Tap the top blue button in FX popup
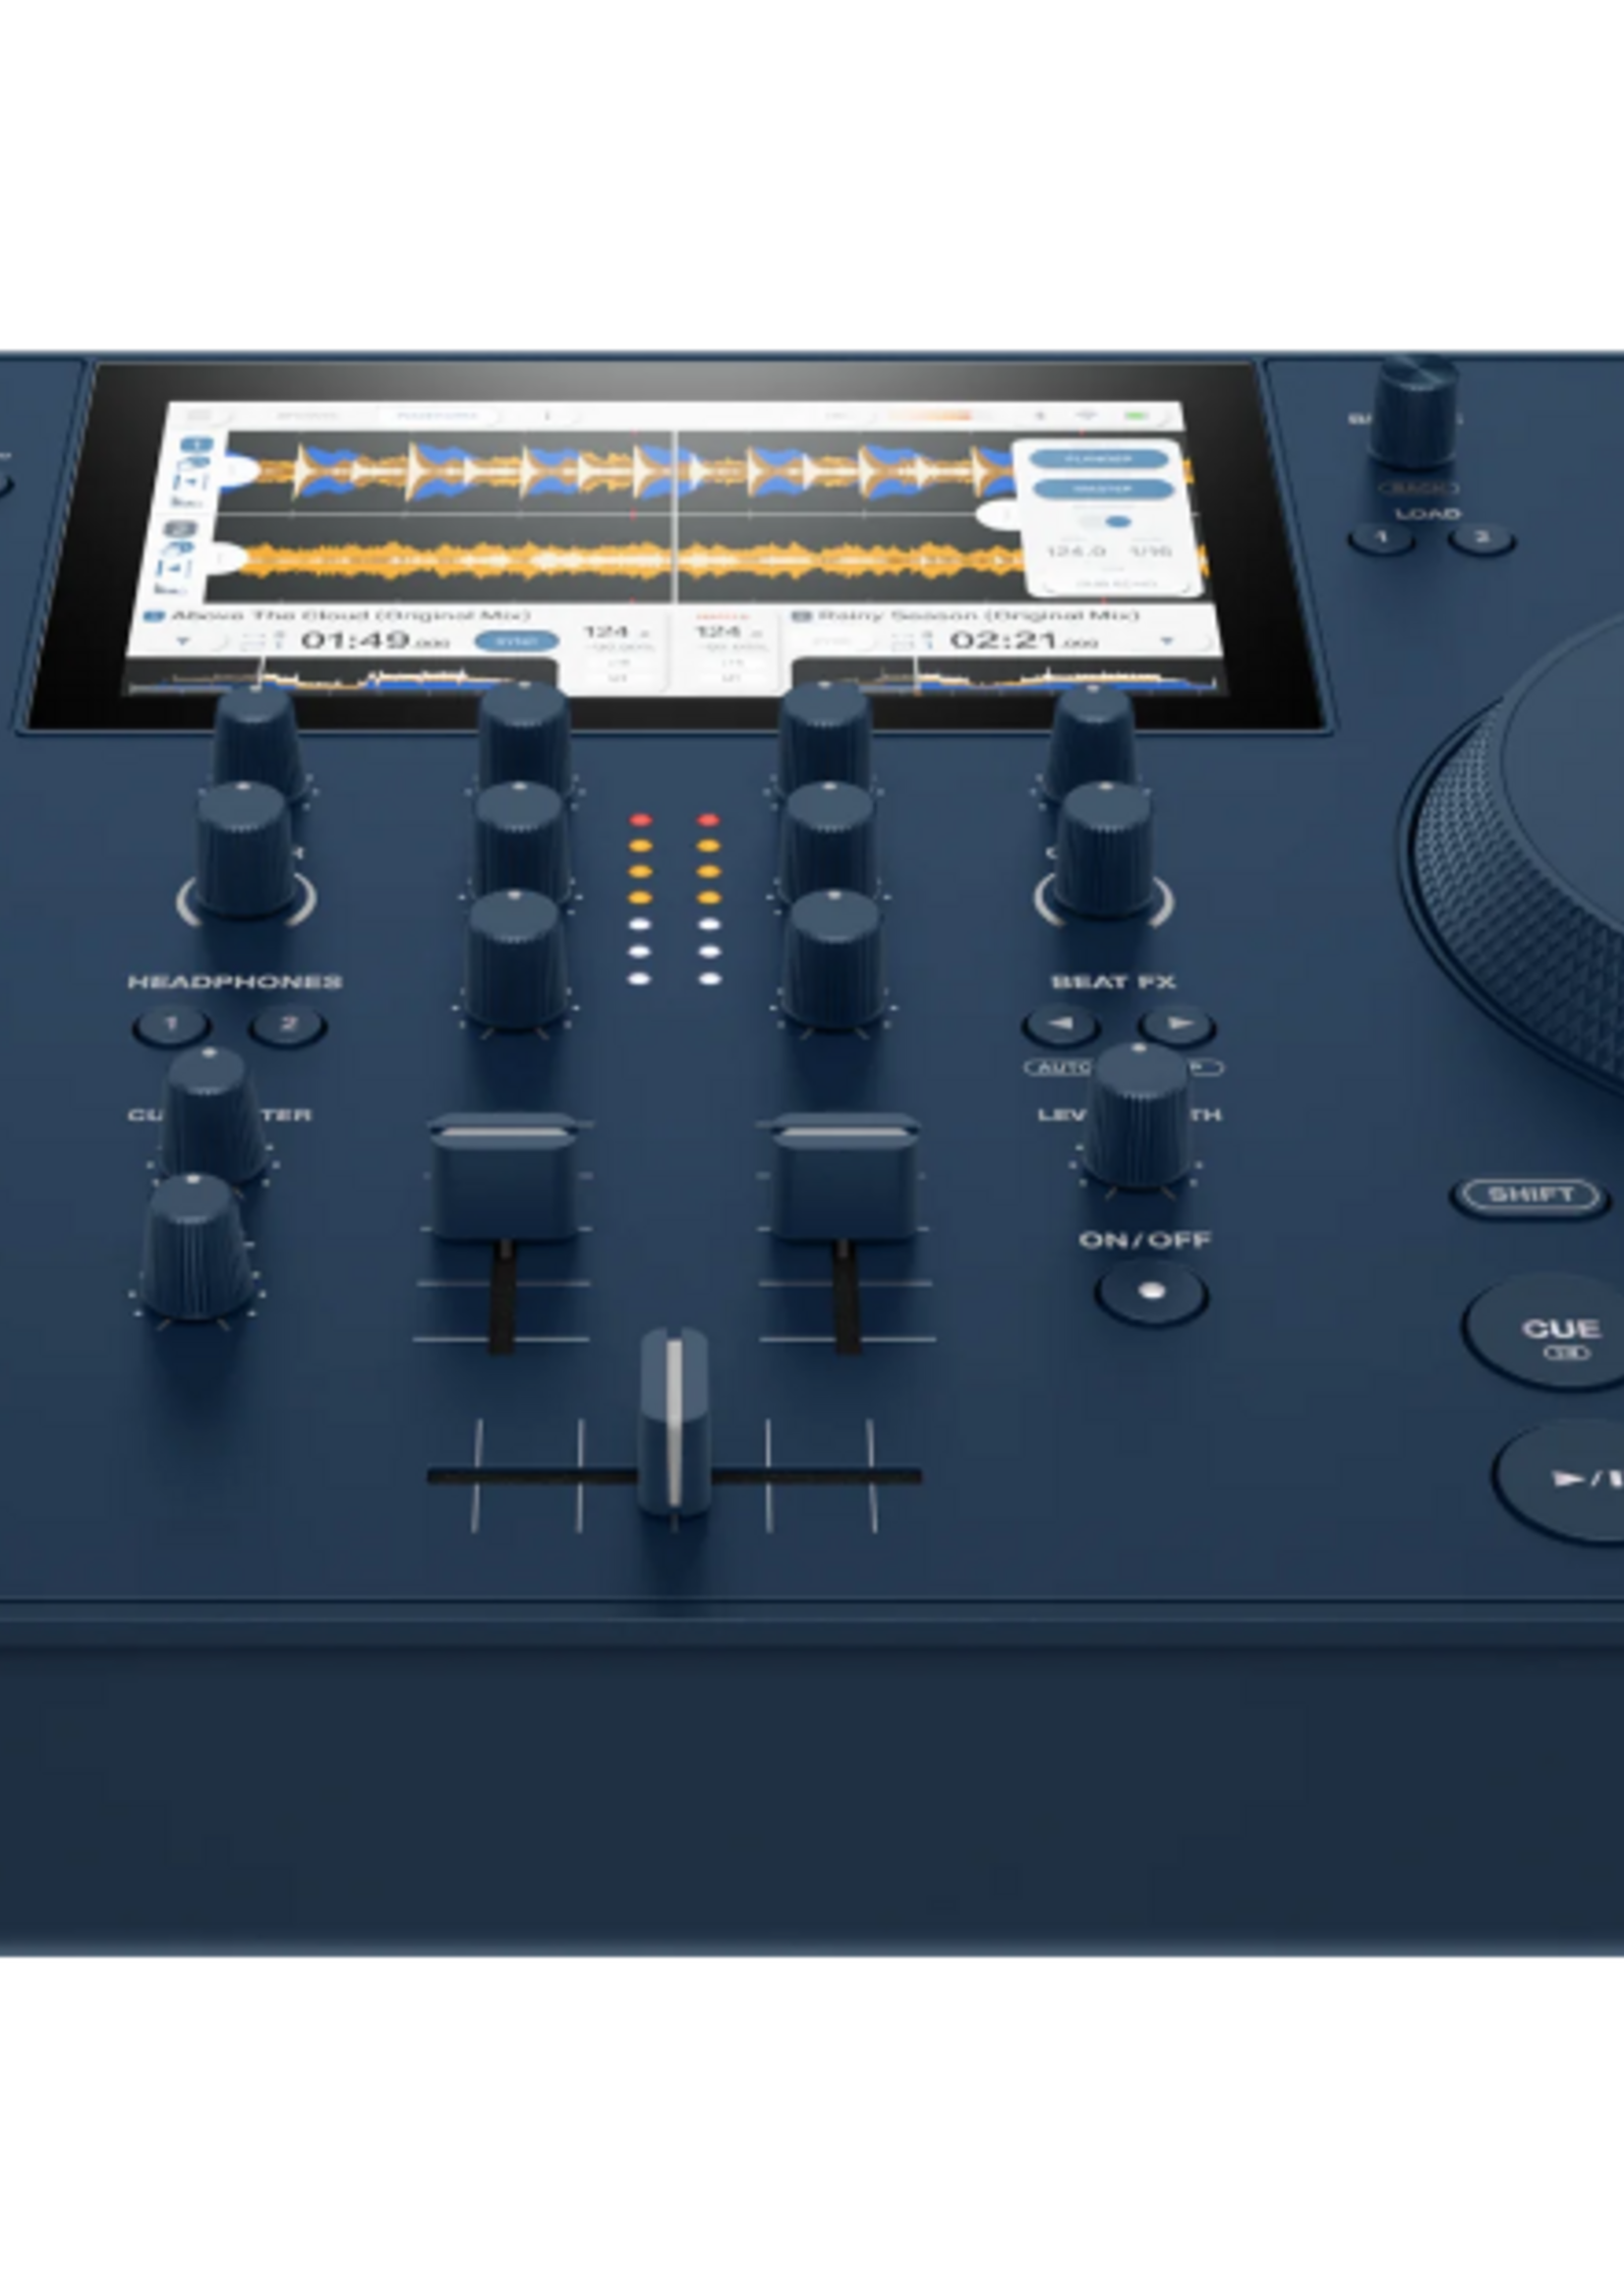The height and width of the screenshot is (2274, 1624). [1098, 459]
